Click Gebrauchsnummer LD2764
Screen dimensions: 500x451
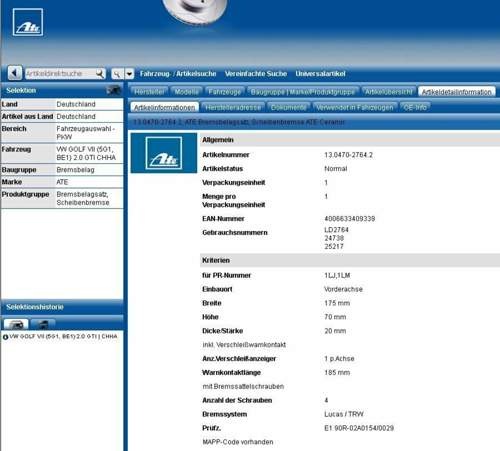pyautogui.click(x=336, y=230)
